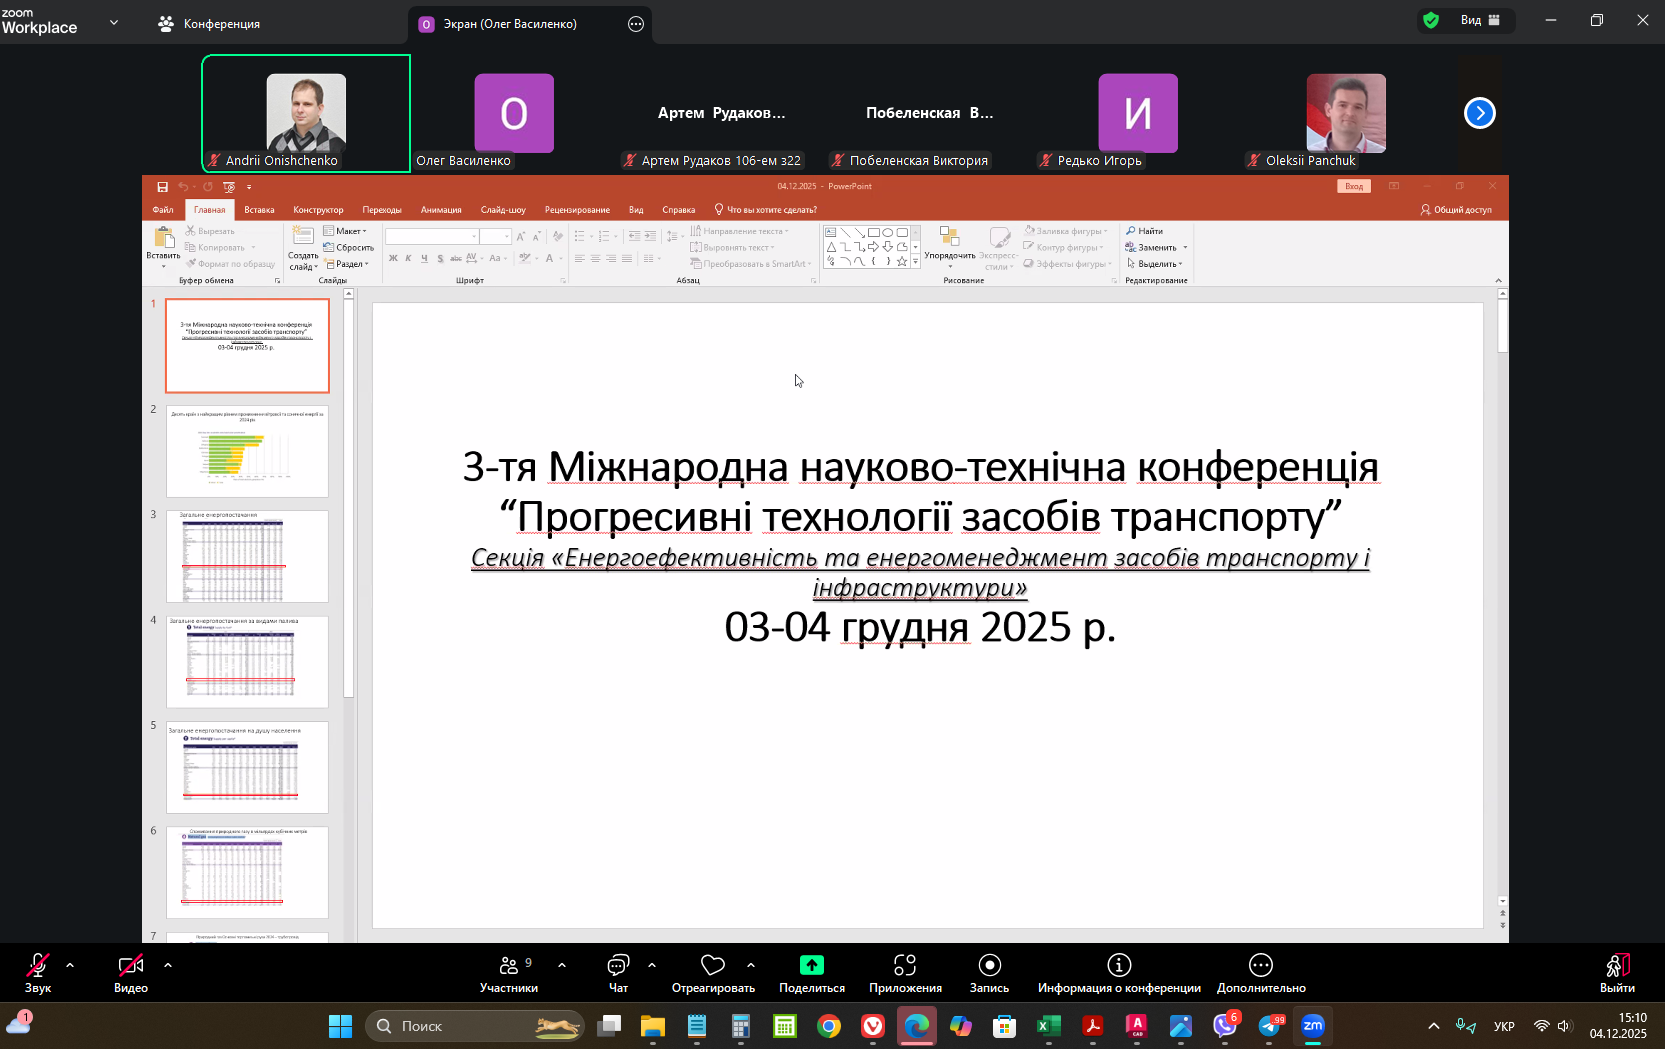1665x1049 pixels.
Task: Click the Share screen icon
Action: 811,965
